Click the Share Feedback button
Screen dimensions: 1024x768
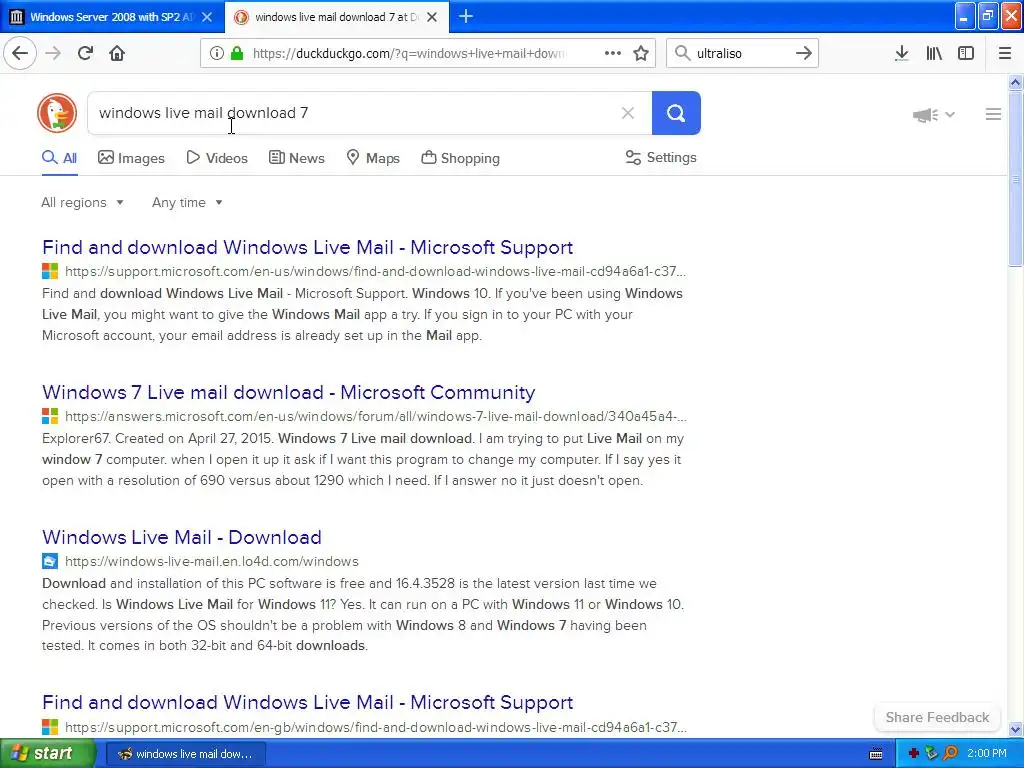coord(937,717)
